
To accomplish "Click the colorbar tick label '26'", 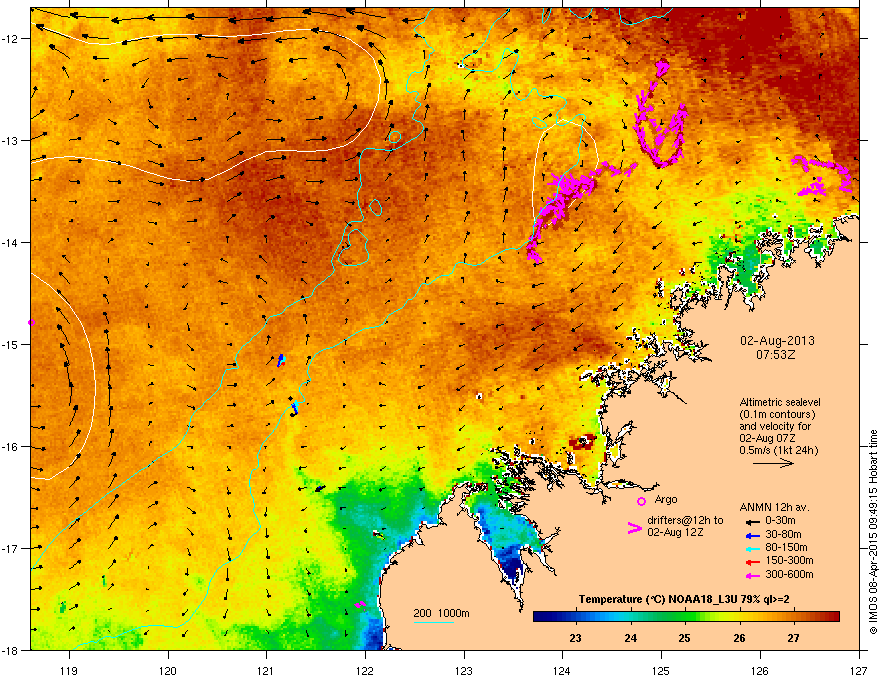I will pyautogui.click(x=739, y=638).
